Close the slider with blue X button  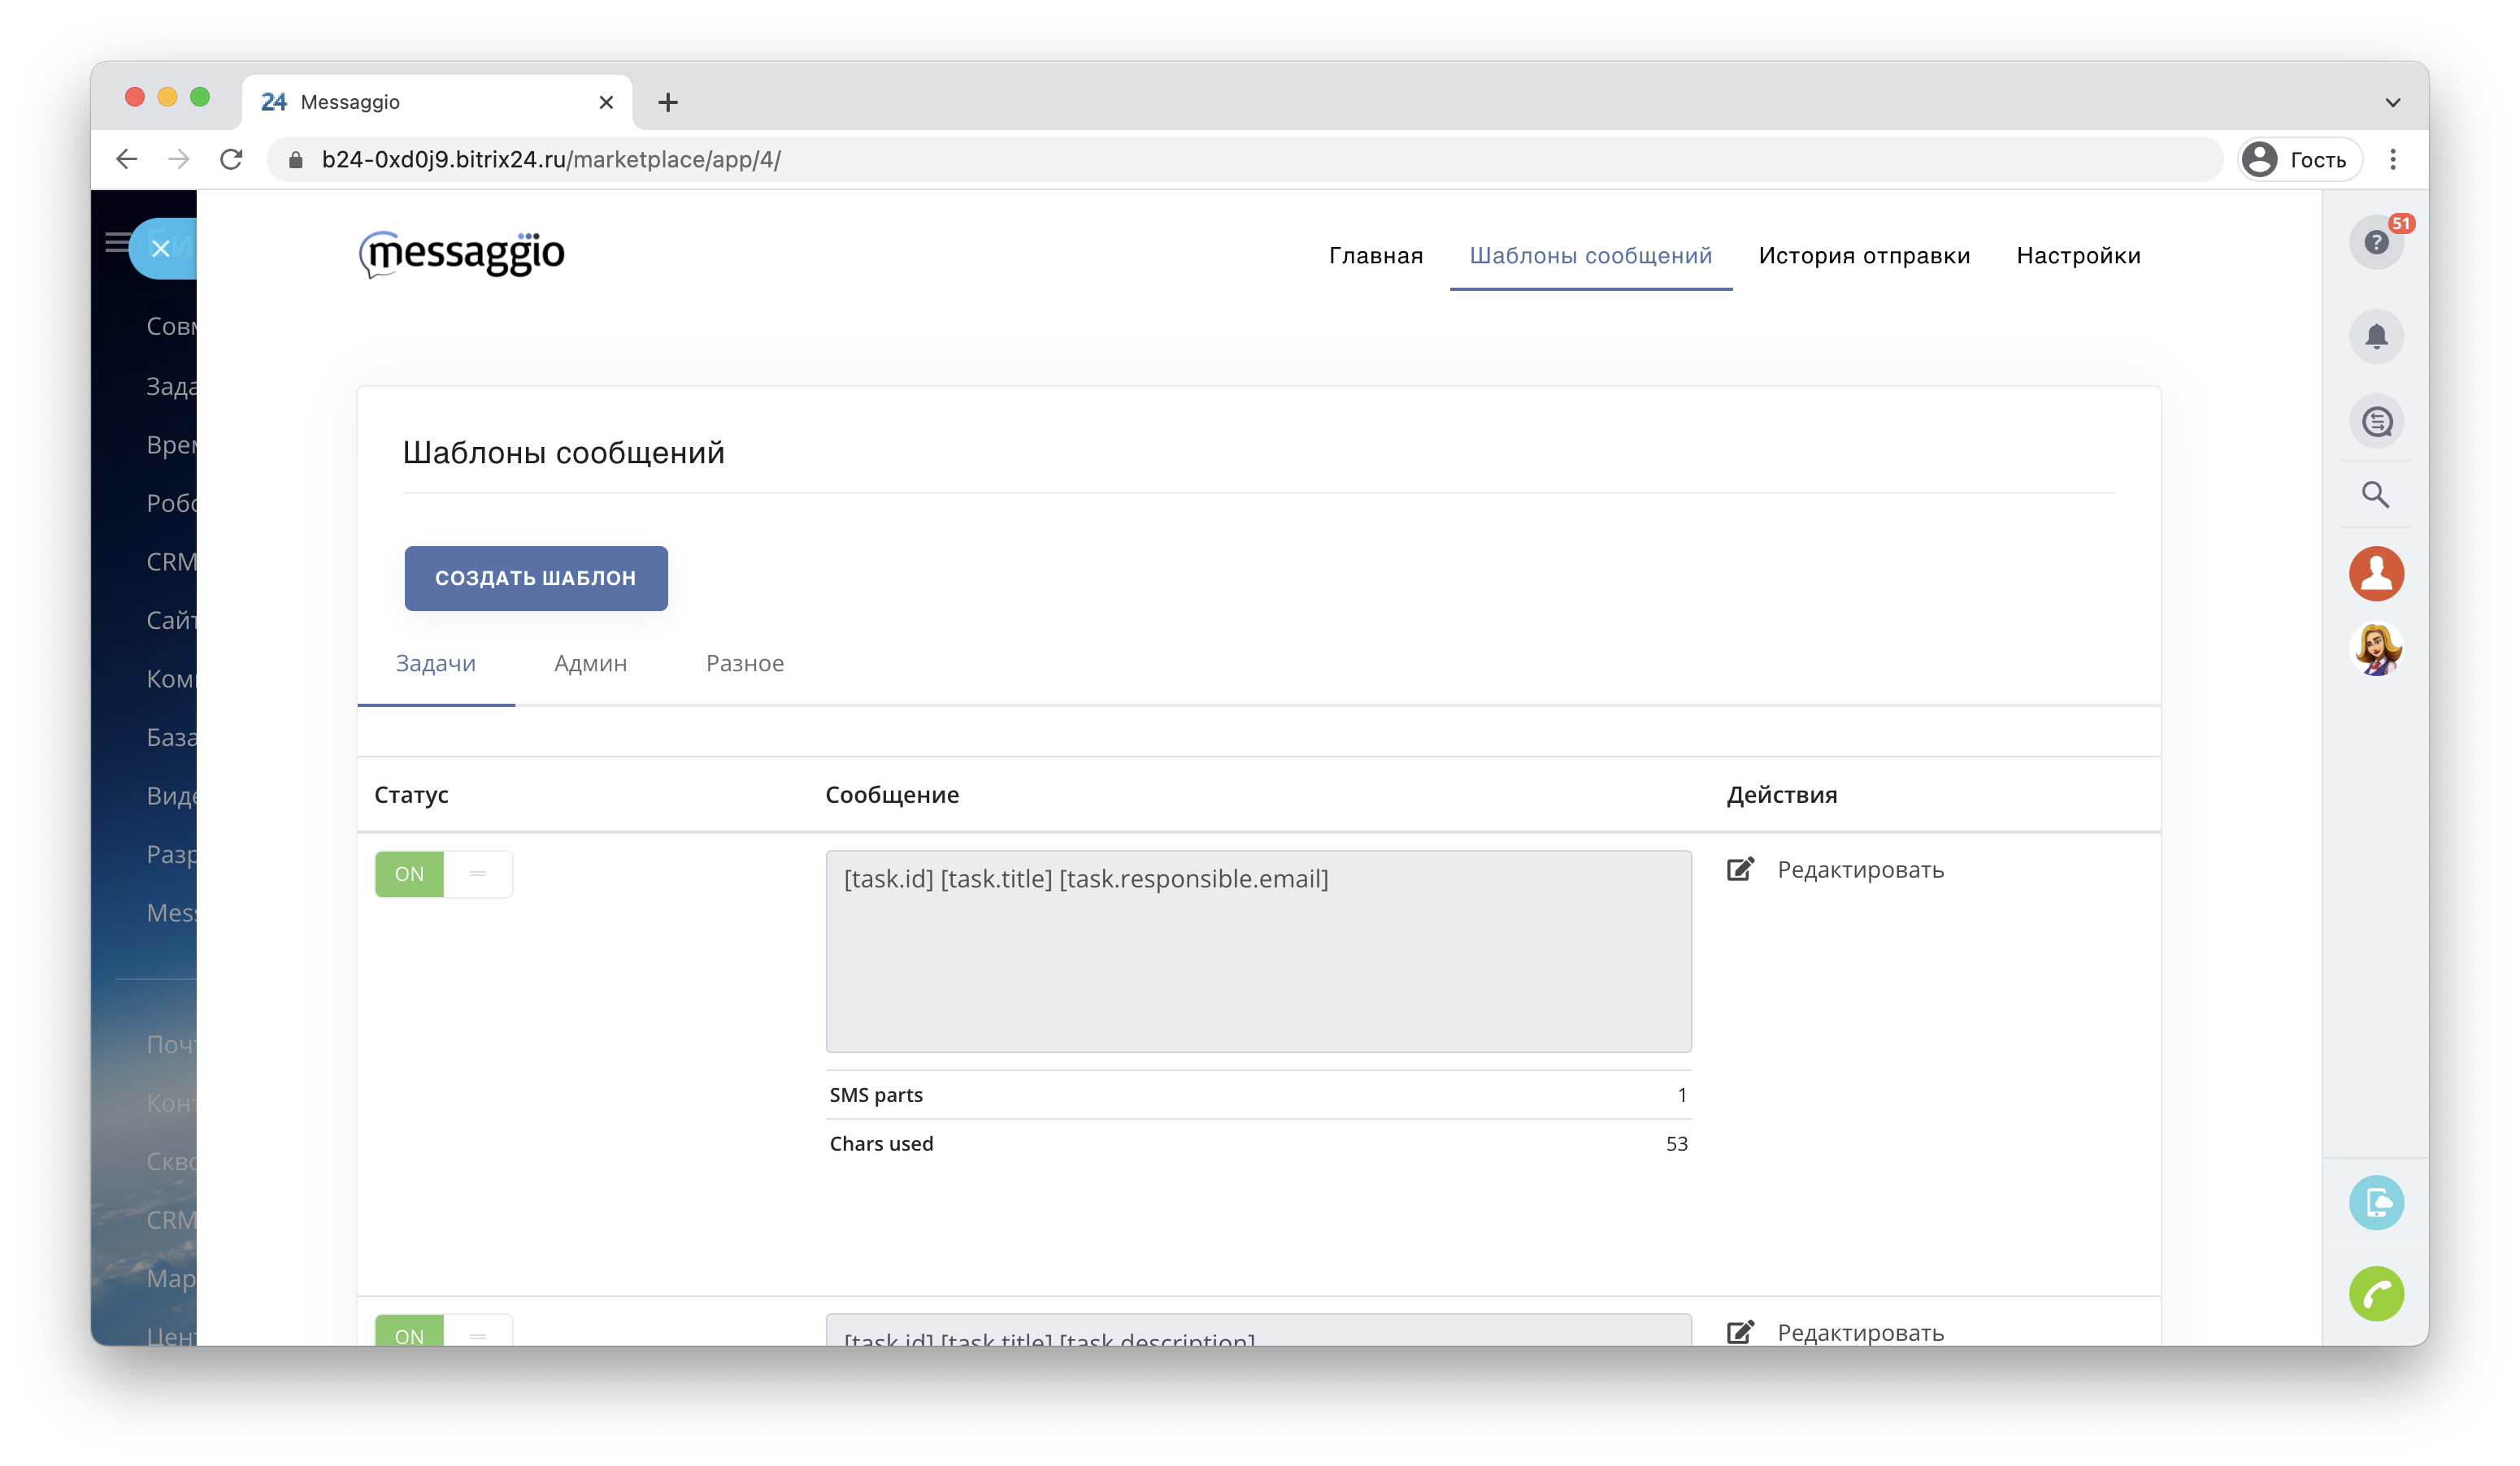160,248
